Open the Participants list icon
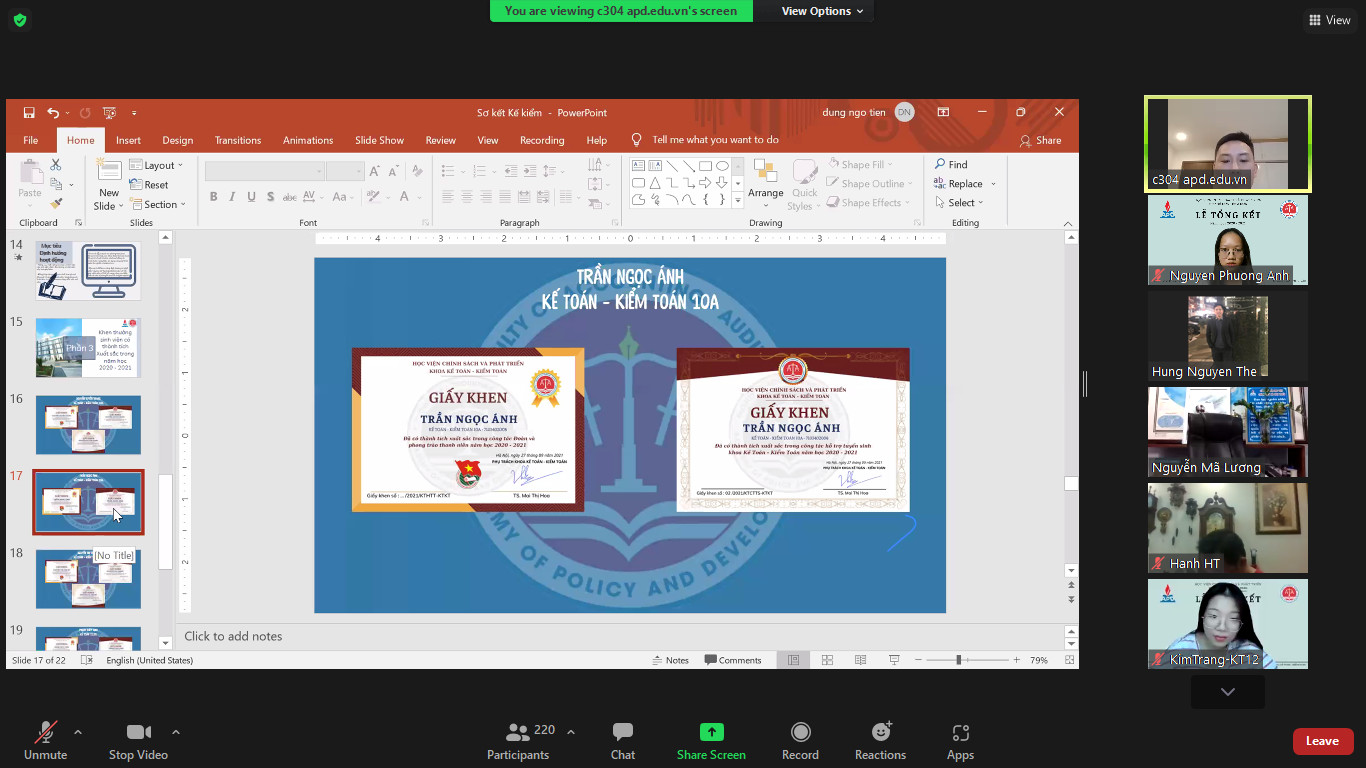 click(x=518, y=733)
